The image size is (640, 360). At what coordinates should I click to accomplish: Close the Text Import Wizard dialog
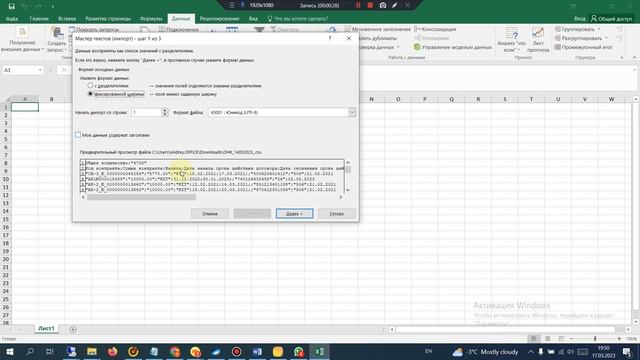(x=349, y=38)
